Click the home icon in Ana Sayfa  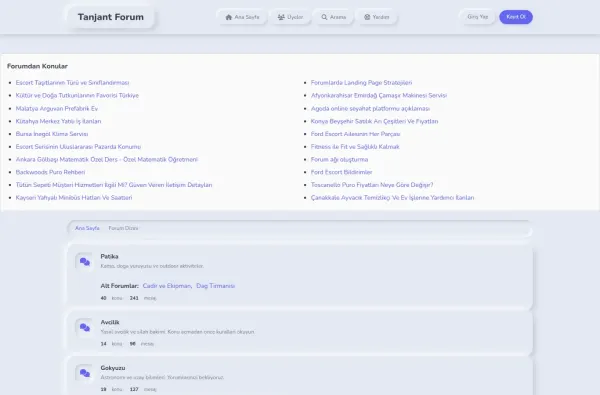[229, 17]
